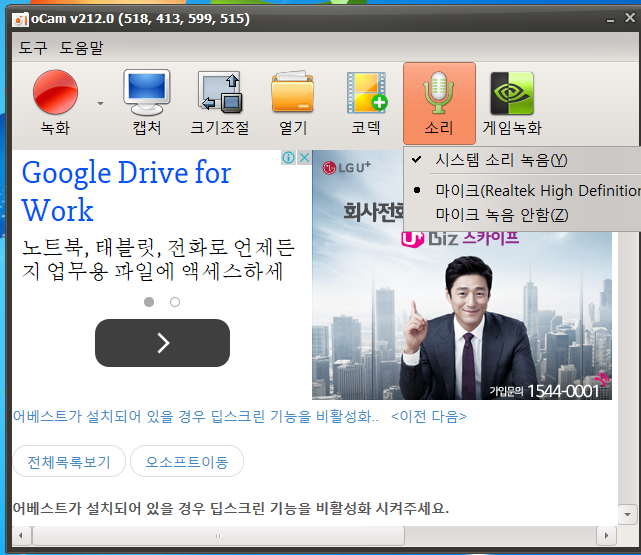The image size is (641, 555).
Task: Click the <이전 다음> link
Action: 428,416
